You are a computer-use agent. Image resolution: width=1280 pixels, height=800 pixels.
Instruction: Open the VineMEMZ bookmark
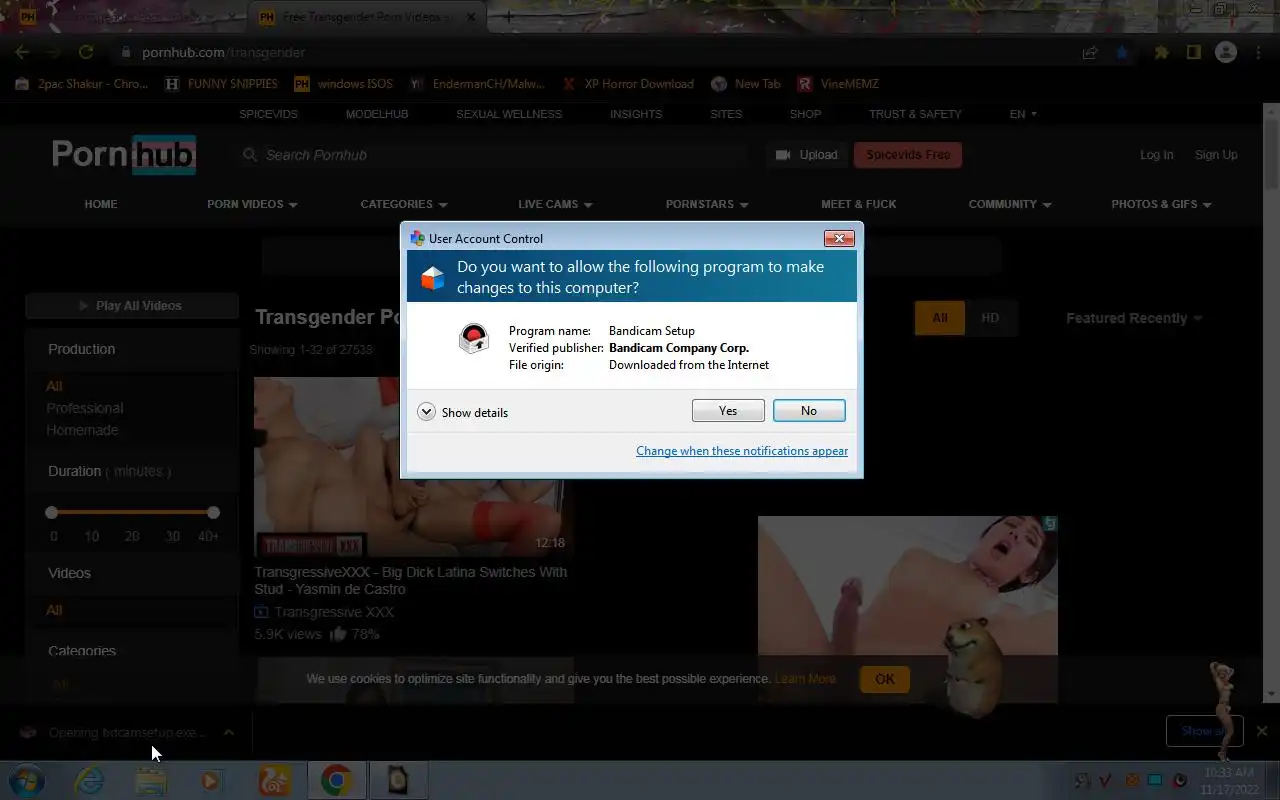(x=838, y=84)
